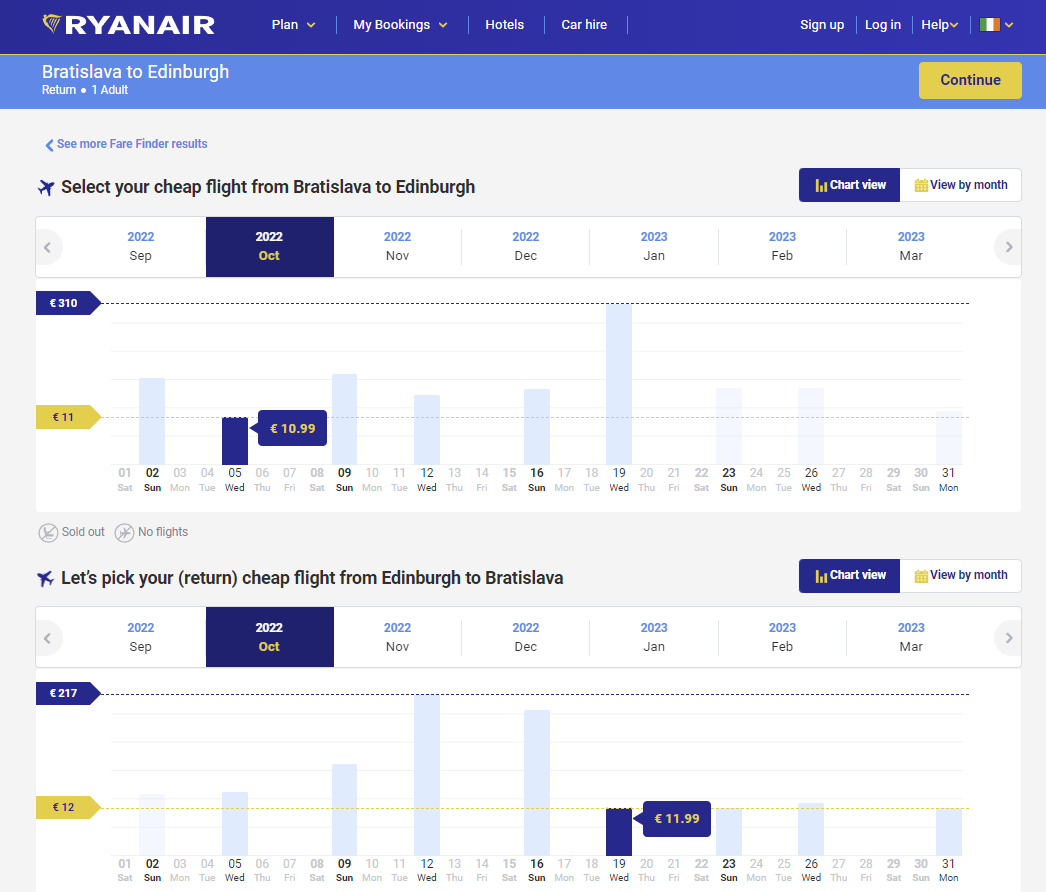This screenshot has width=1046, height=892.
Task: Select 2023 Jan tab for return flight
Action: (x=654, y=638)
